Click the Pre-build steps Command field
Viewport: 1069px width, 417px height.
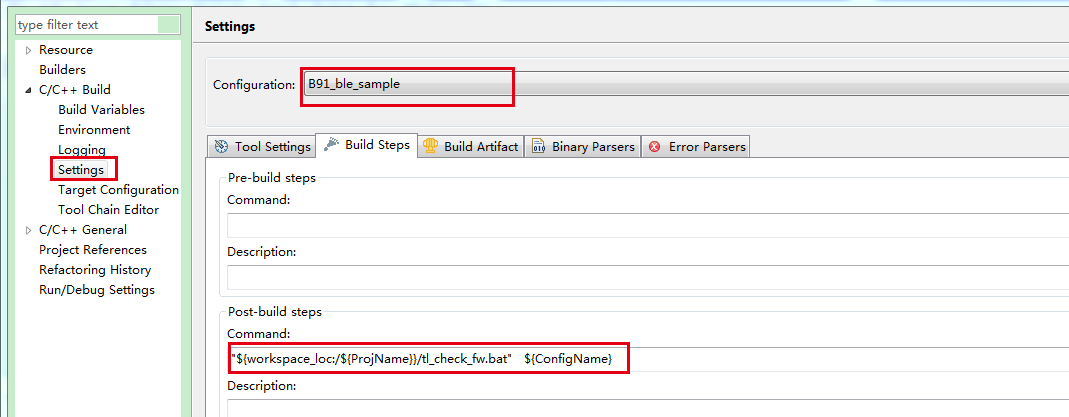click(647, 226)
